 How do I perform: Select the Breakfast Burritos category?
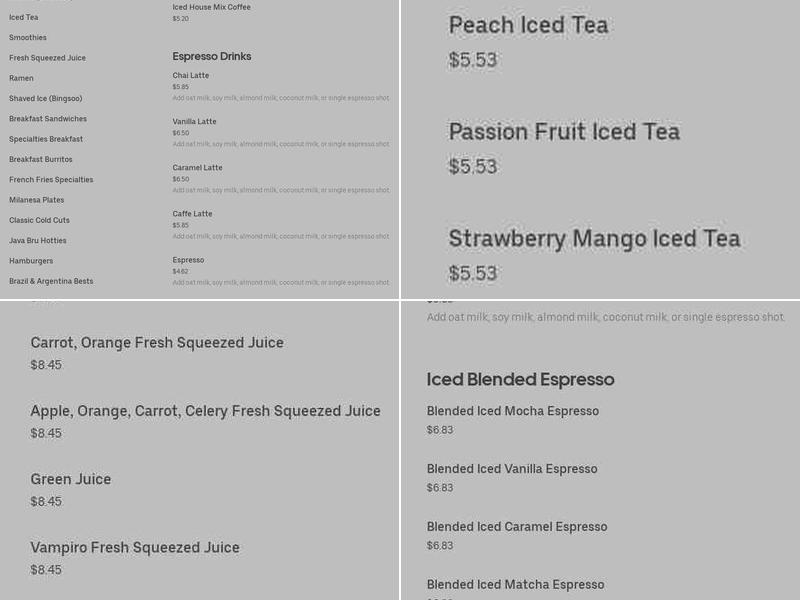point(44,159)
